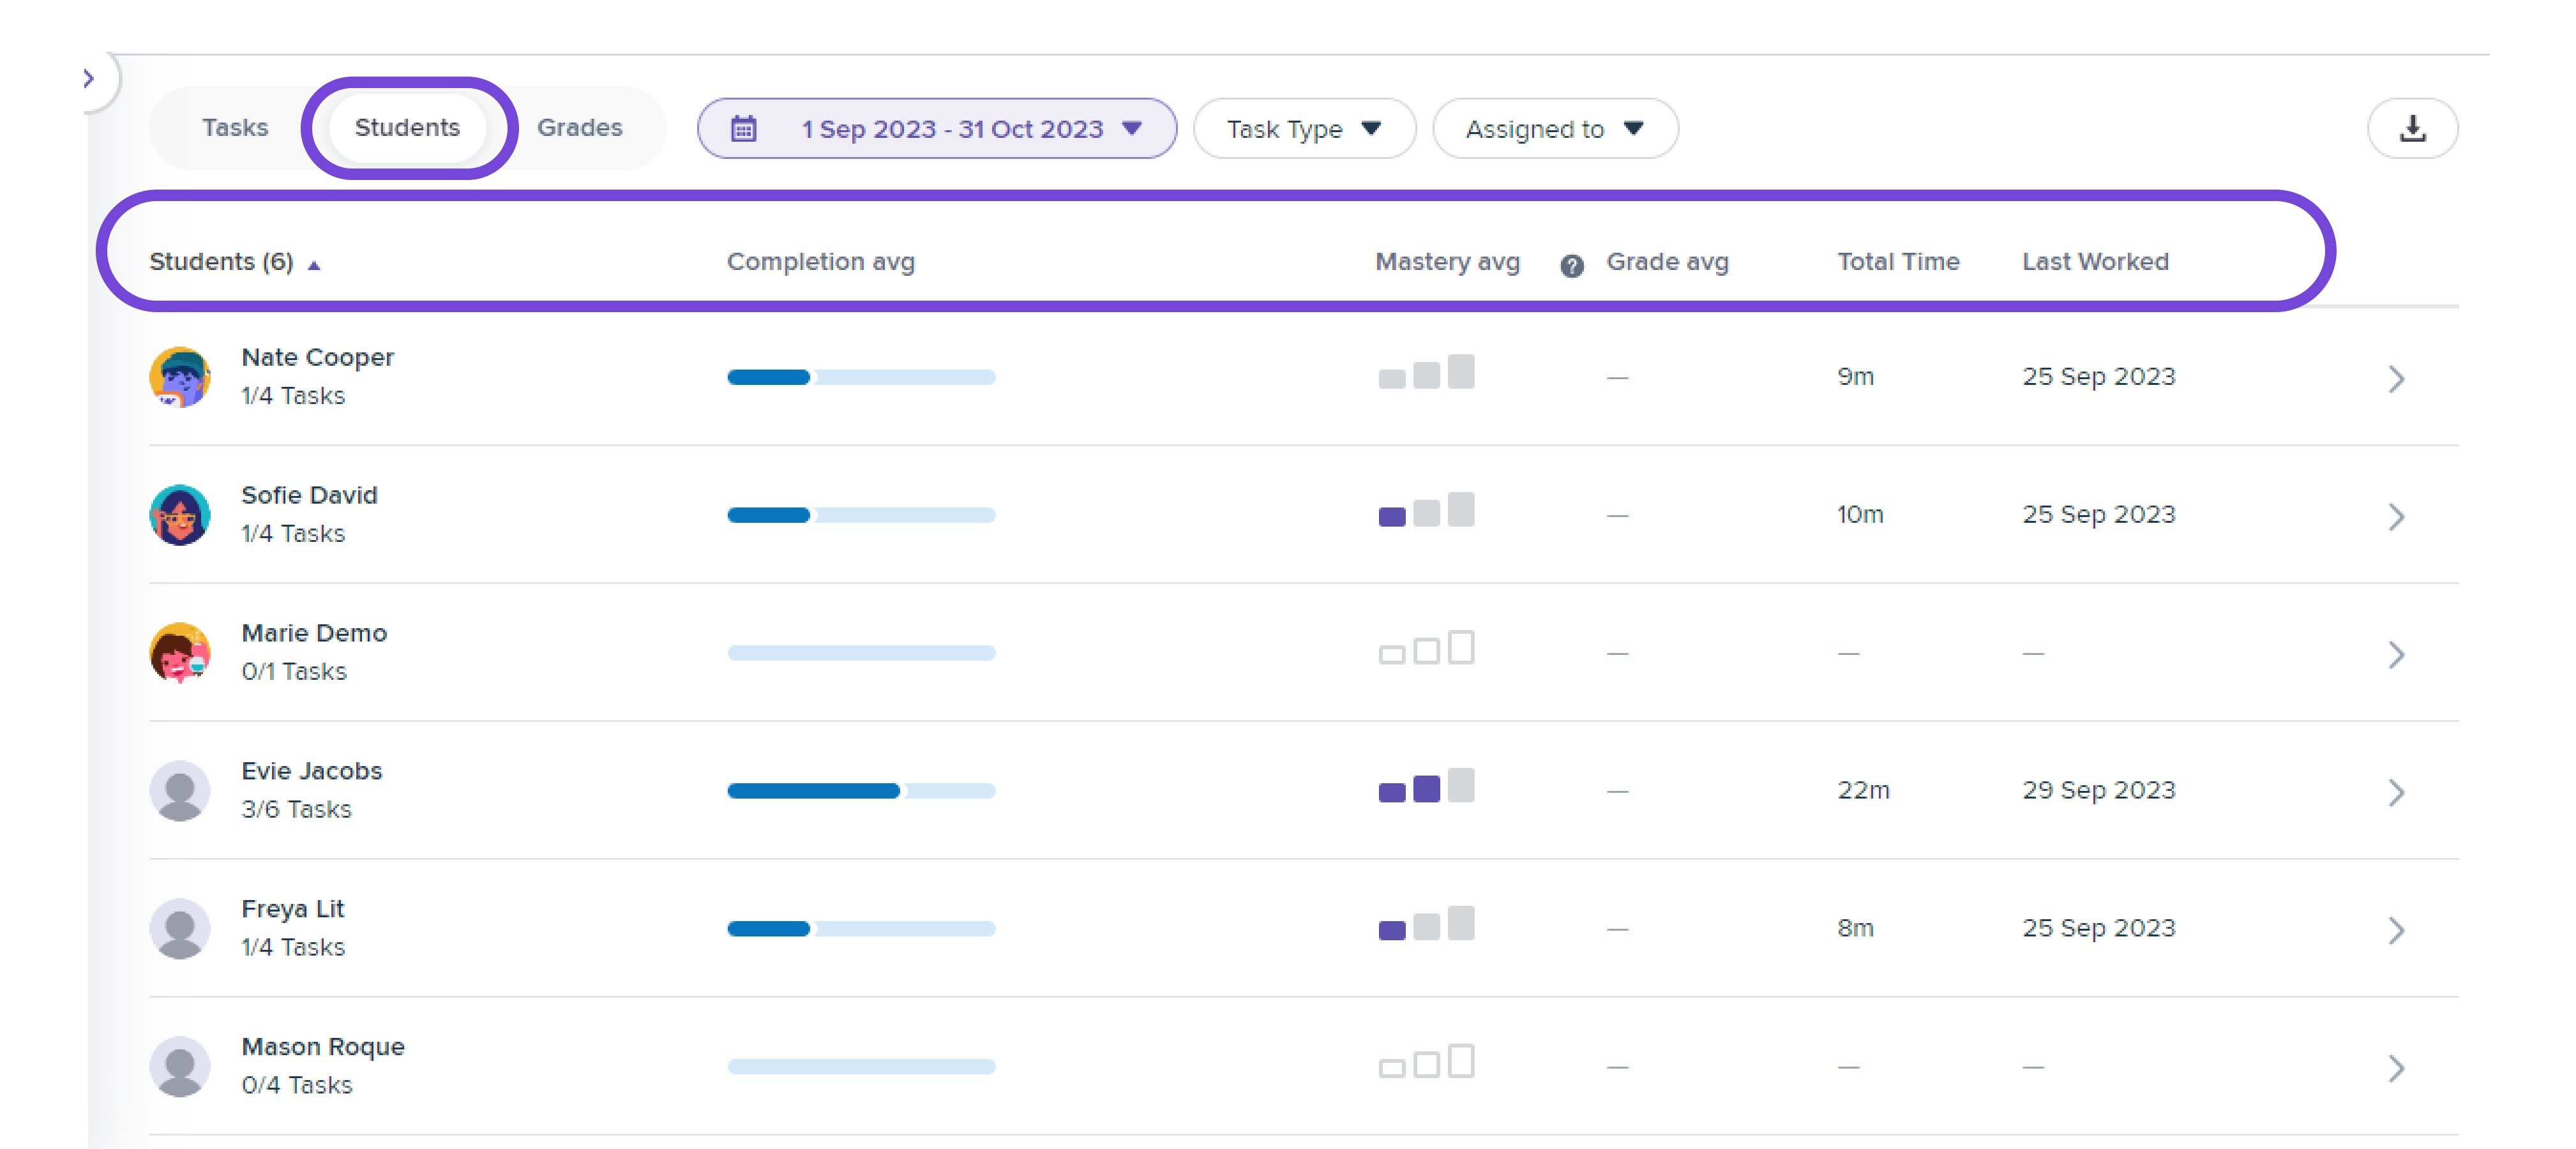Sort by Completion avg column
Image resolution: width=2576 pixels, height=1149 pixels.
pos(821,261)
